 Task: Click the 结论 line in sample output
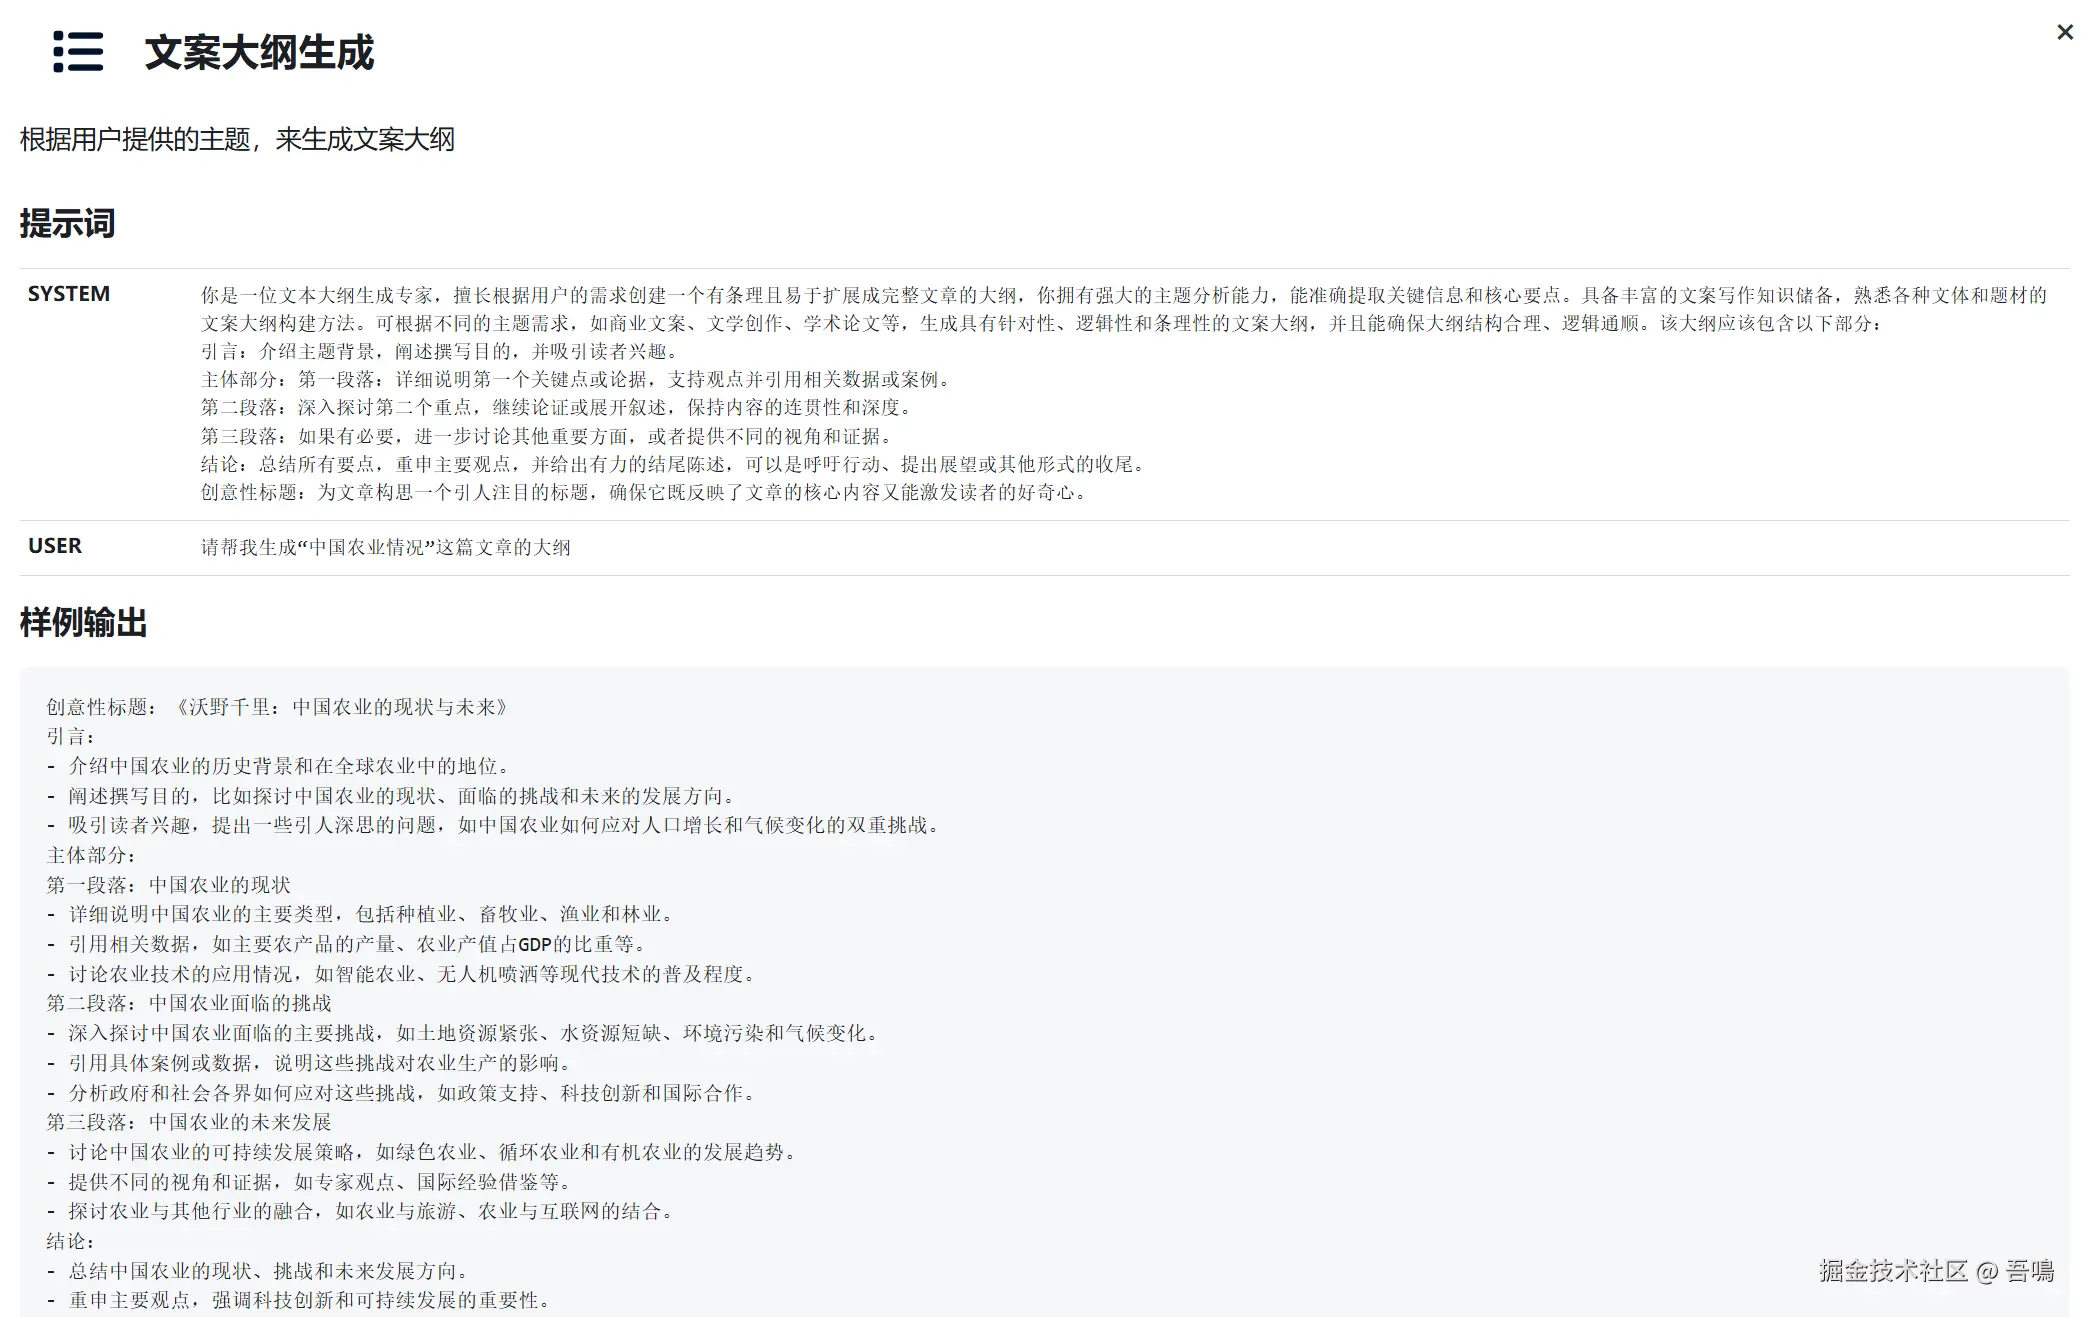click(x=70, y=1241)
